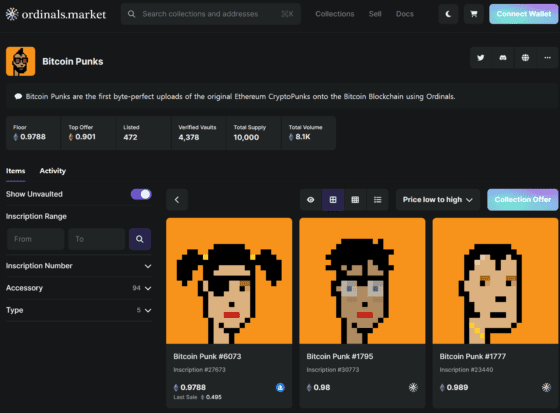The image size is (560, 413).
Task: Expand the Type filter
Action: [x=79, y=310]
